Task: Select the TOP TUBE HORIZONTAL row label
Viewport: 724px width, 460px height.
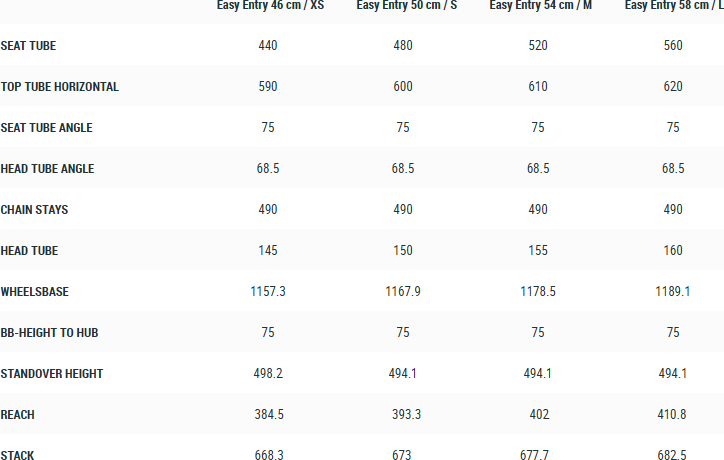Action: point(60,87)
